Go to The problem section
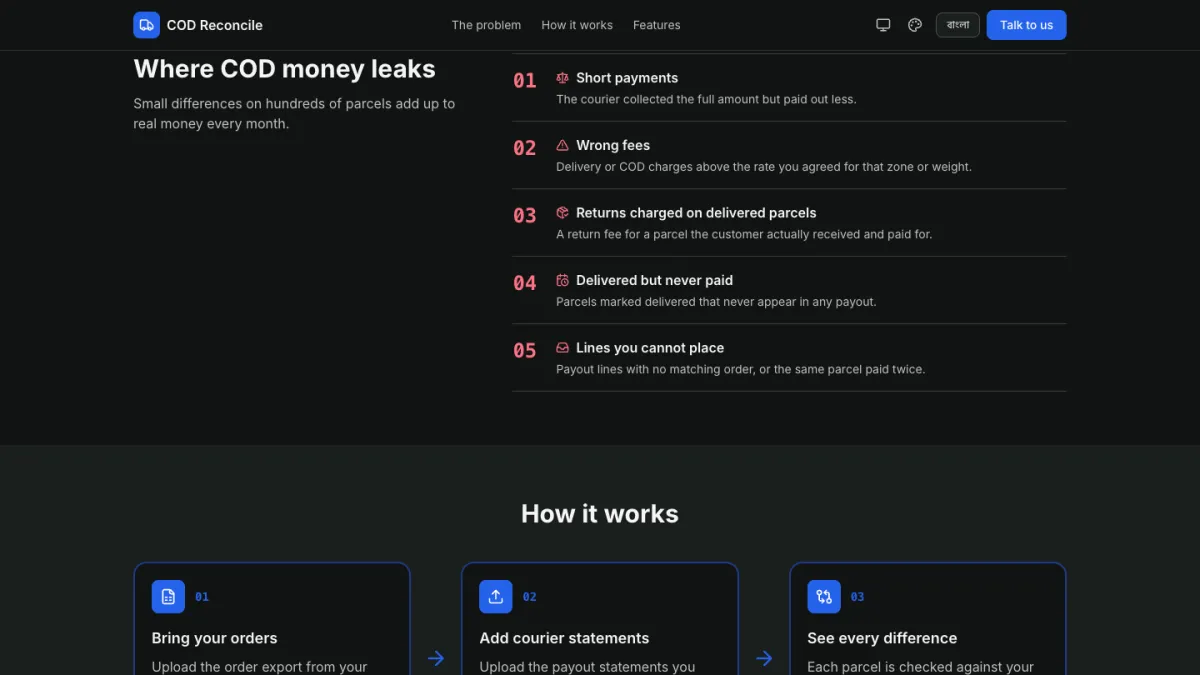 [x=486, y=25]
